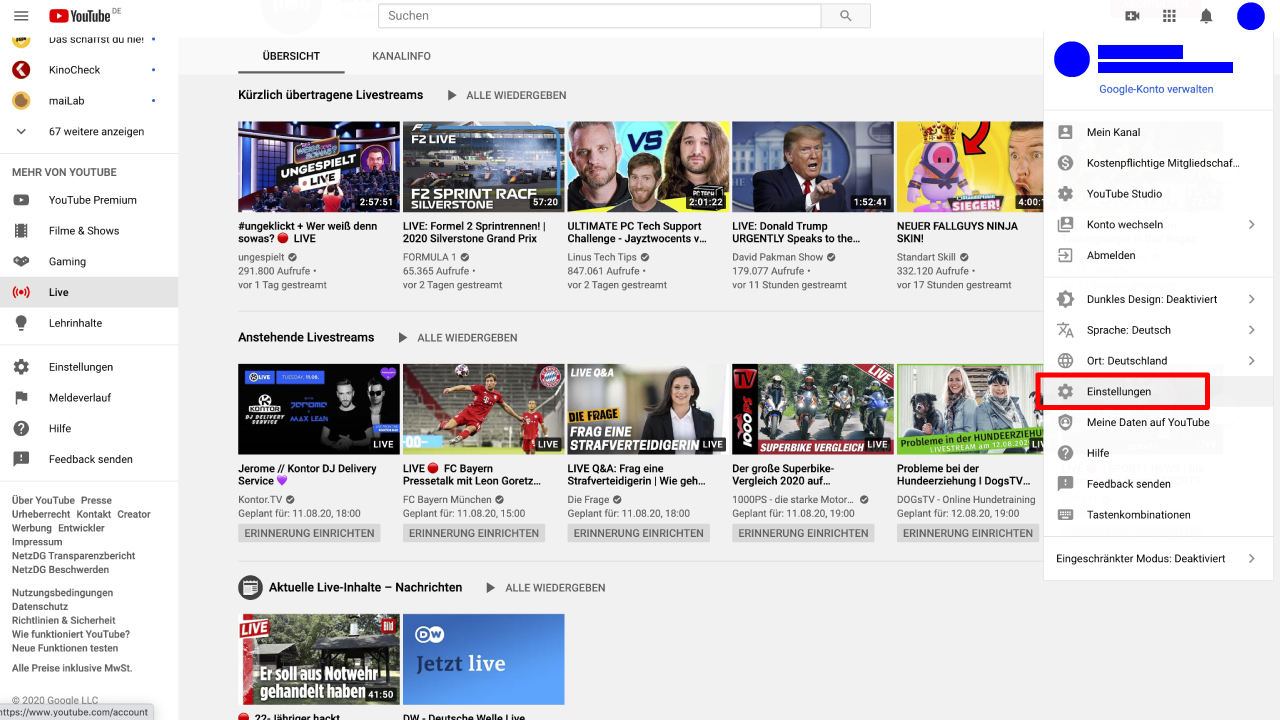Click the Linus Tech Tips channel name
Viewport: 1280px width, 720px height.
602,257
